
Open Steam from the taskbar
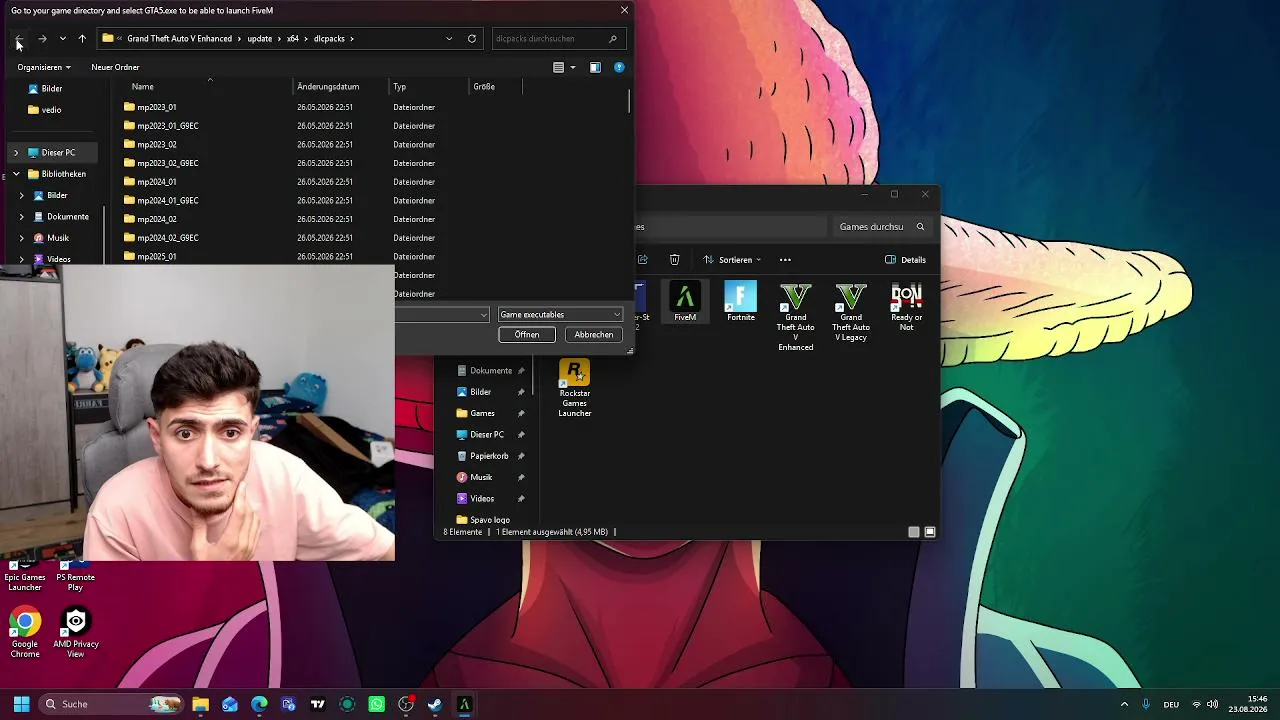[x=435, y=704]
